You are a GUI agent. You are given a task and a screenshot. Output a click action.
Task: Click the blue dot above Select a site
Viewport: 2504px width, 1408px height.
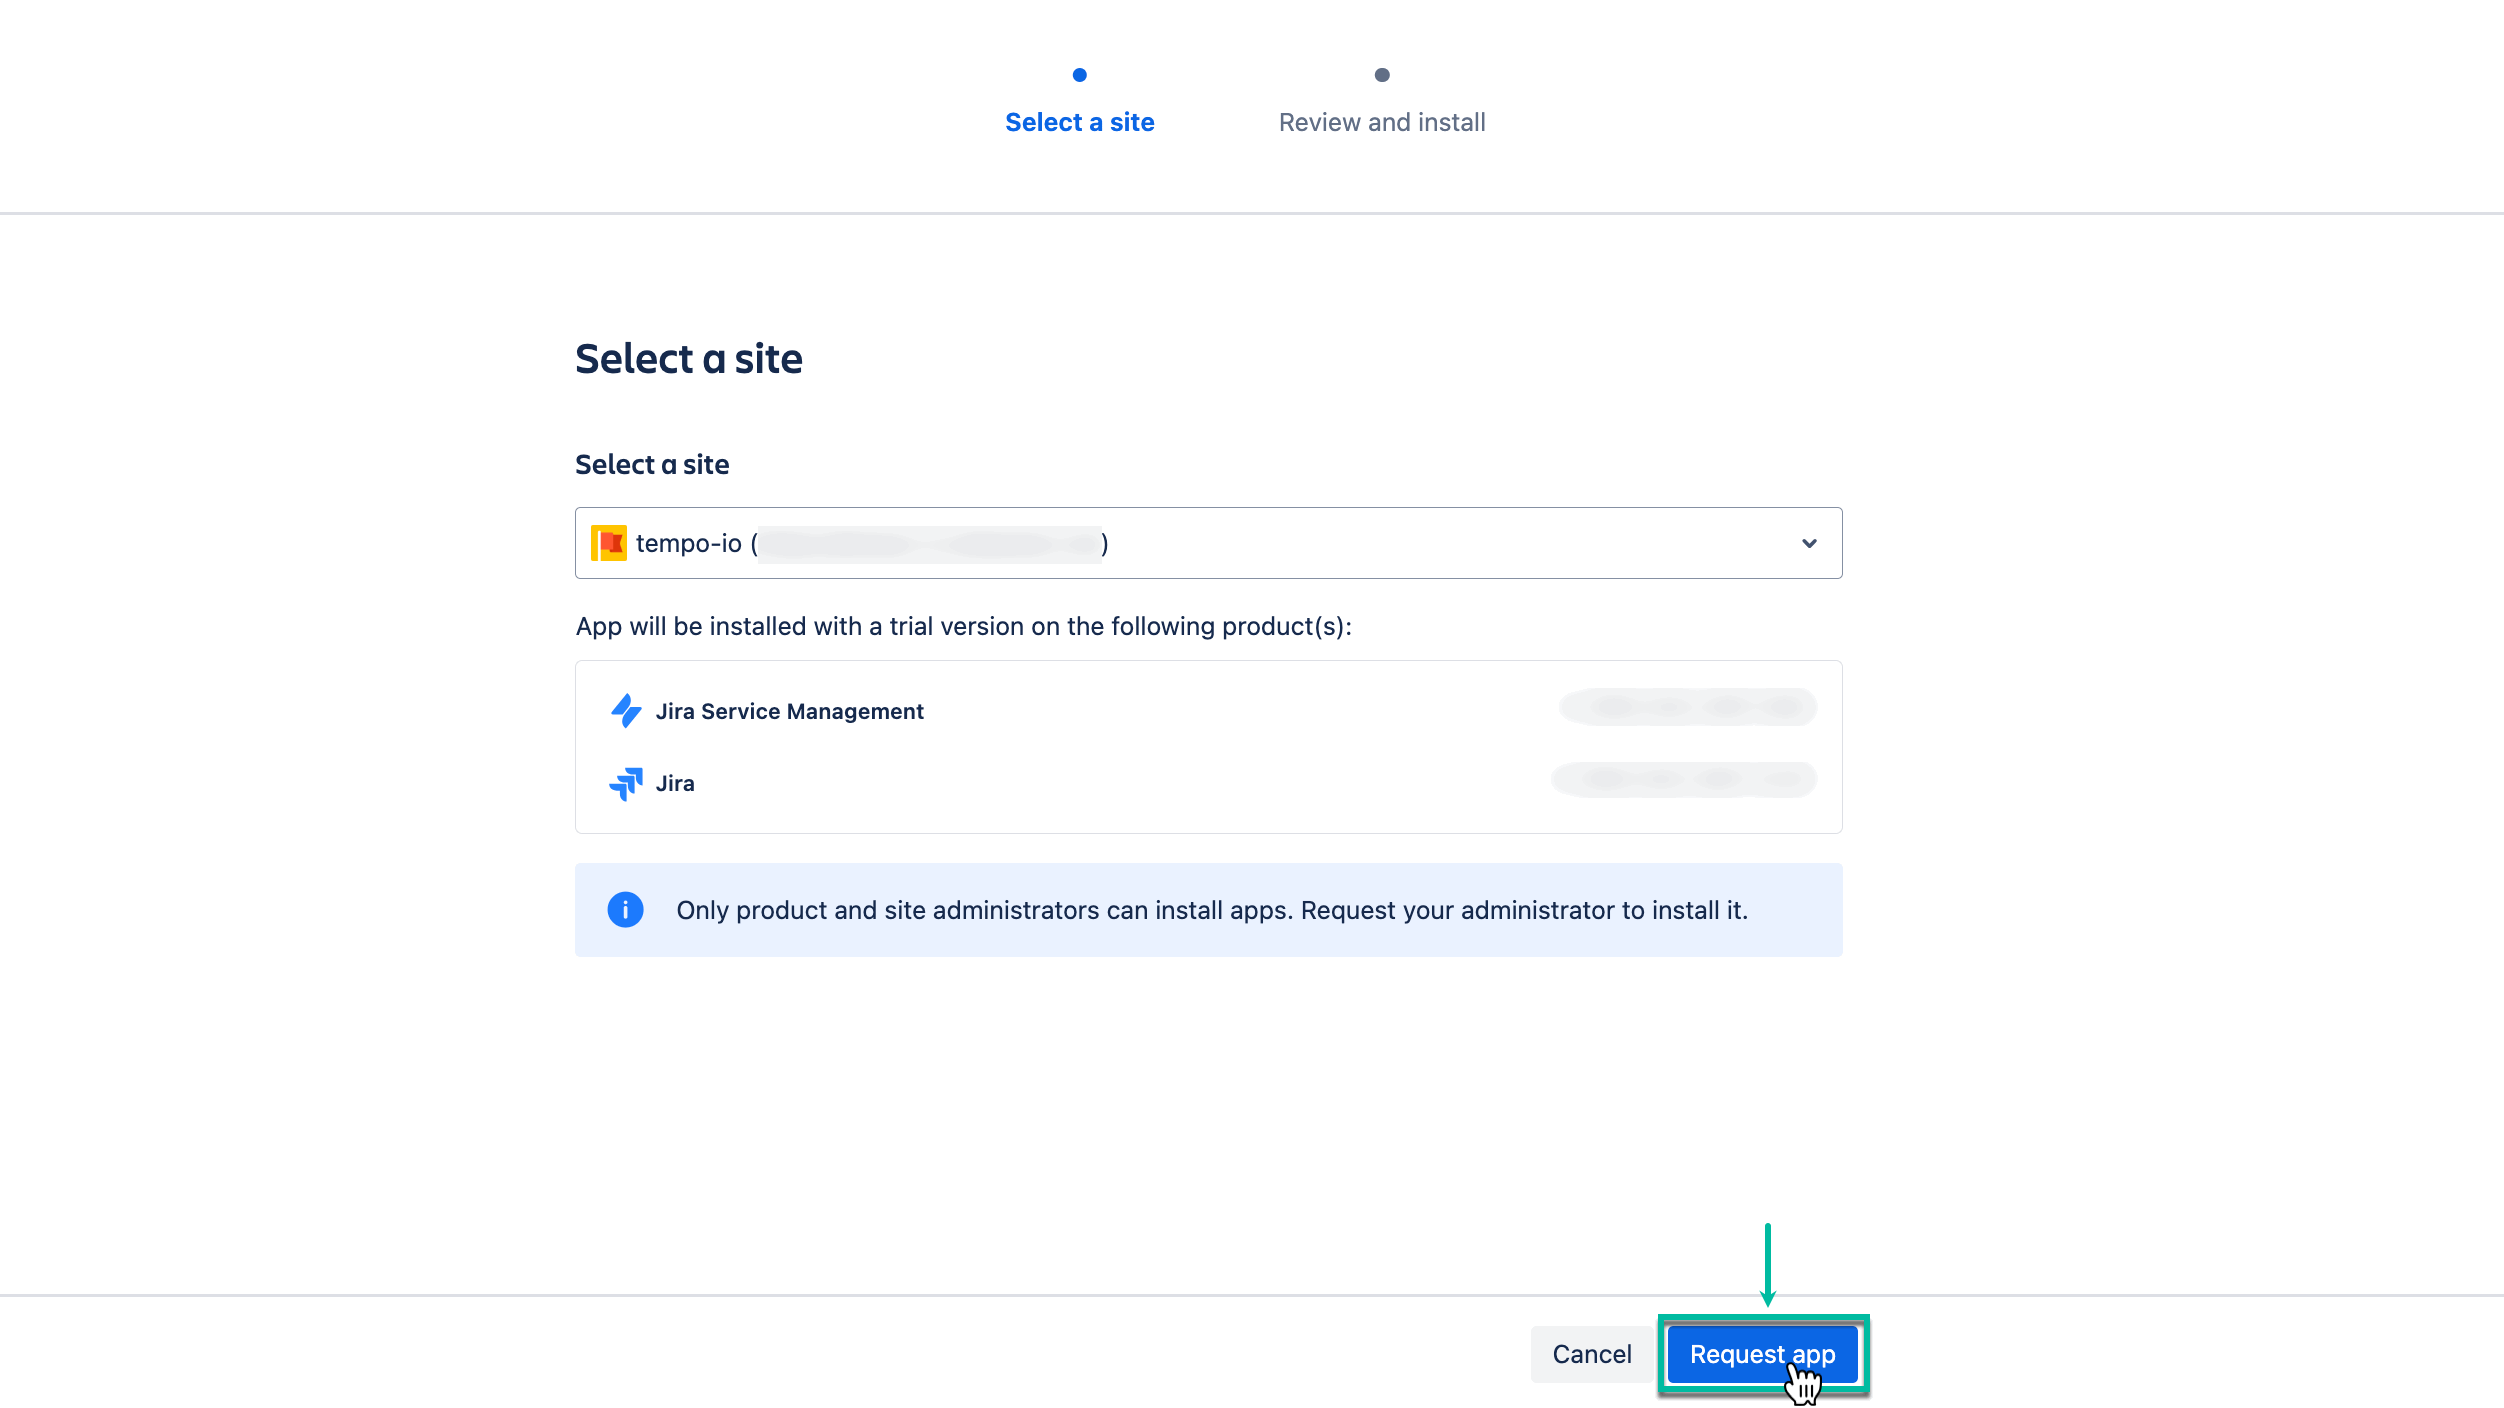tap(1080, 74)
